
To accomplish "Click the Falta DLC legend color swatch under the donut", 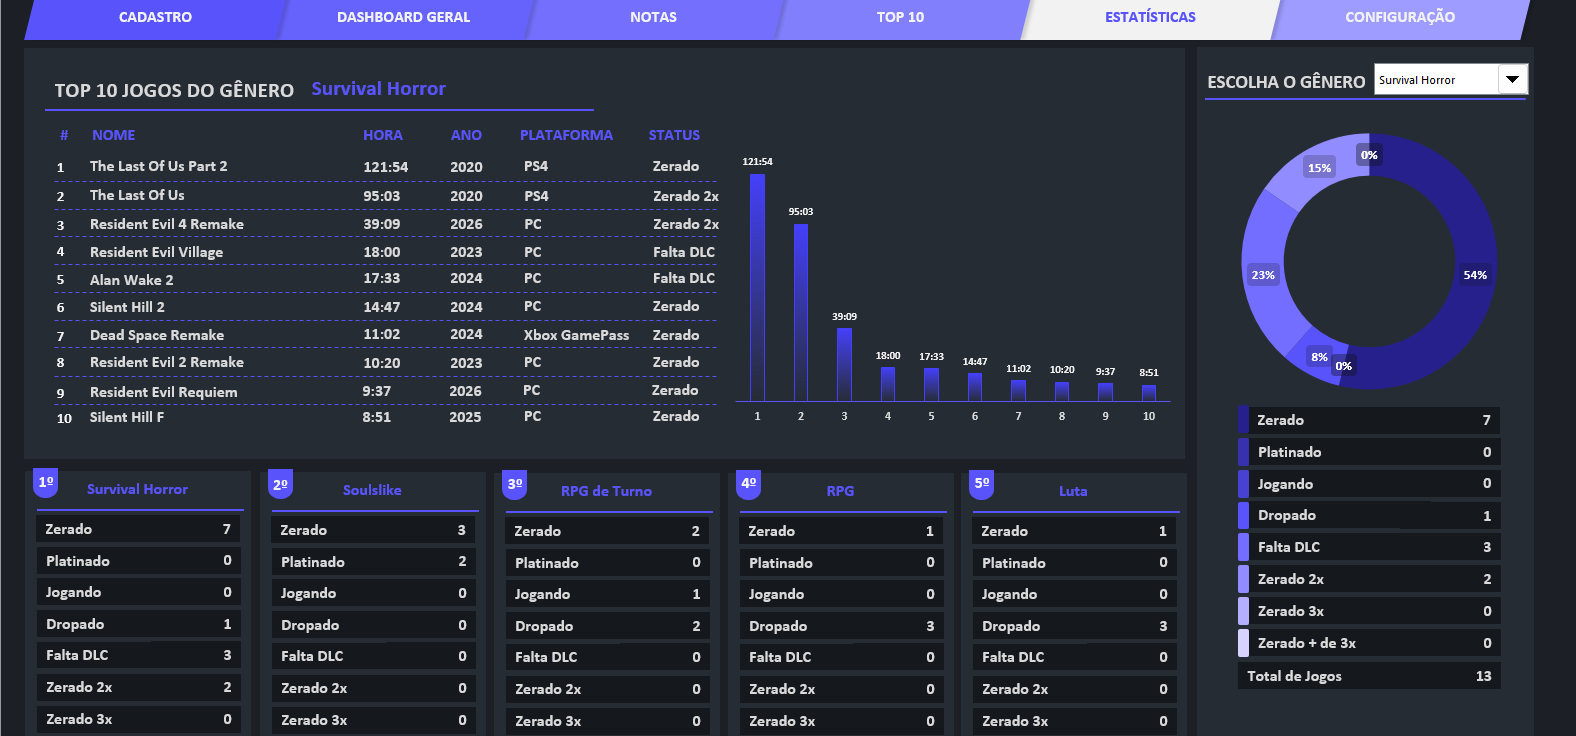I will 1243,547.
